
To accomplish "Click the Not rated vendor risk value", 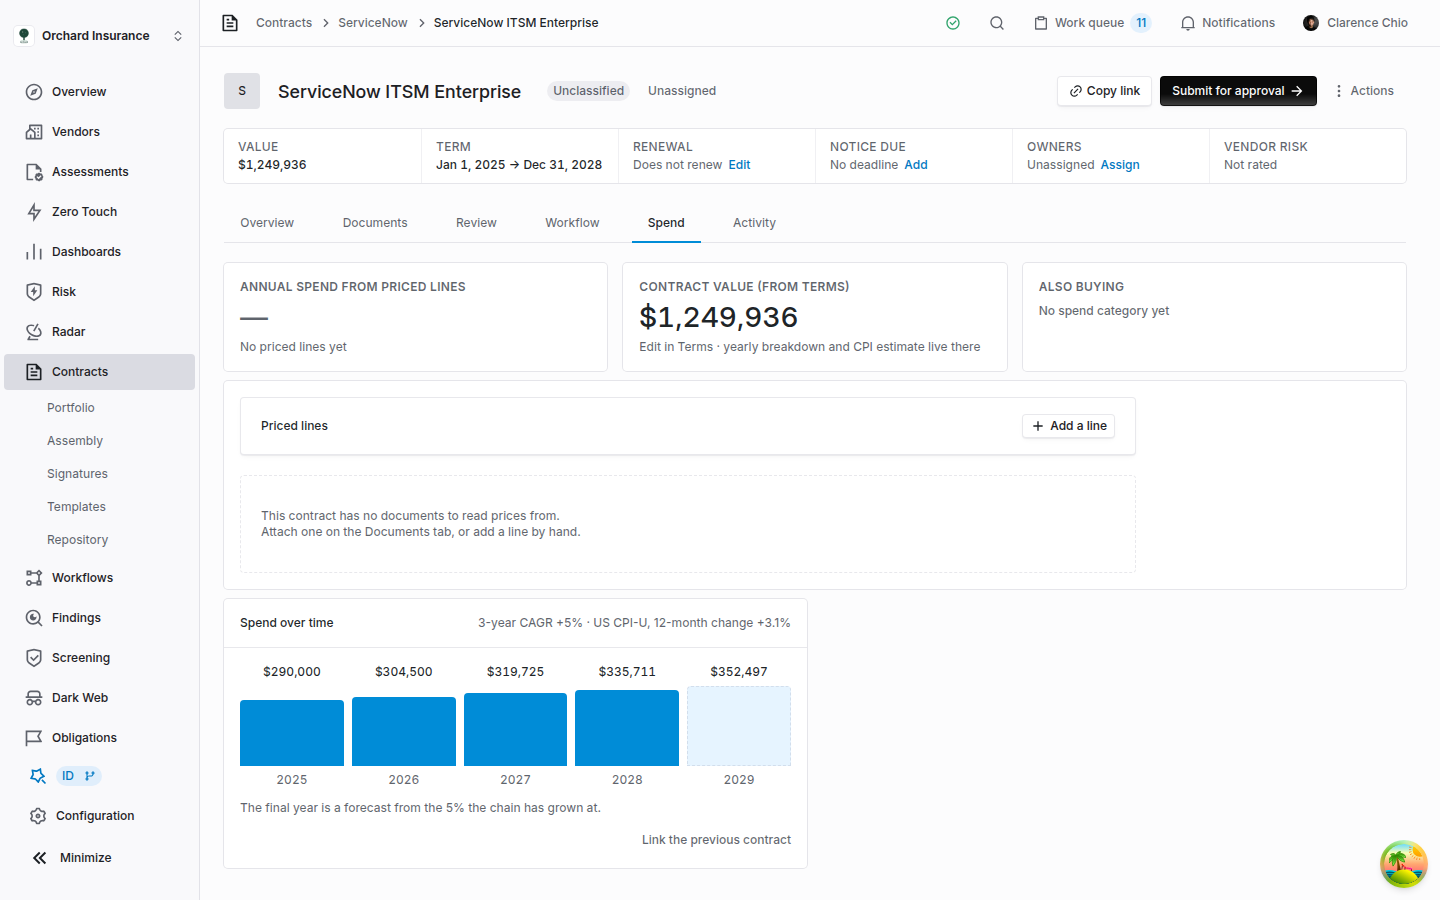I will click(1250, 165).
